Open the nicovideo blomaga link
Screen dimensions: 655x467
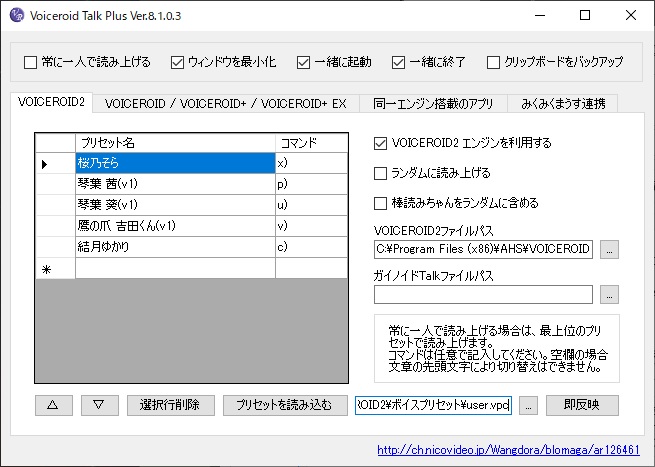click(x=508, y=450)
